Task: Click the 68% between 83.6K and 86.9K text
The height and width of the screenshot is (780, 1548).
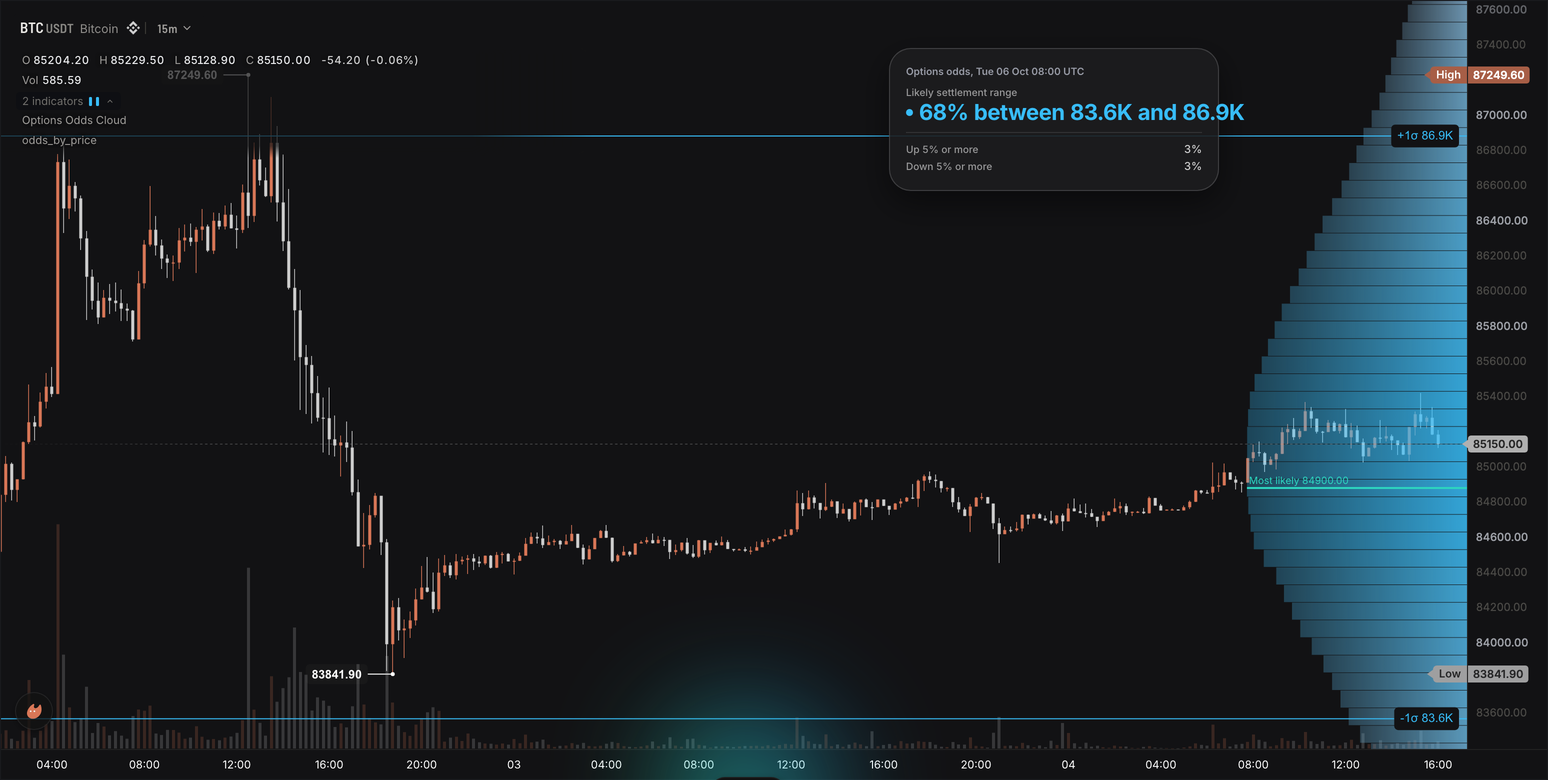Action: [x=1081, y=113]
